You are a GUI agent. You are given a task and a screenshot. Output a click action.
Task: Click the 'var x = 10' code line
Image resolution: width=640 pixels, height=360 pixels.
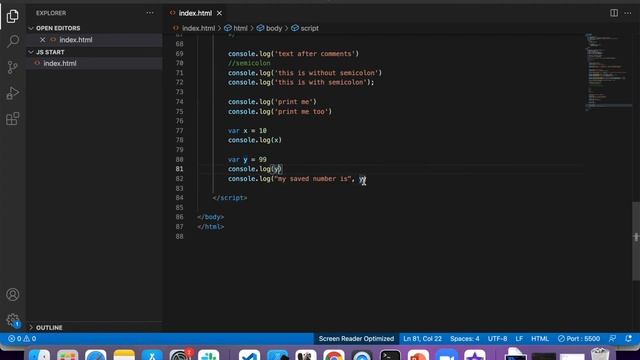pyautogui.click(x=247, y=131)
